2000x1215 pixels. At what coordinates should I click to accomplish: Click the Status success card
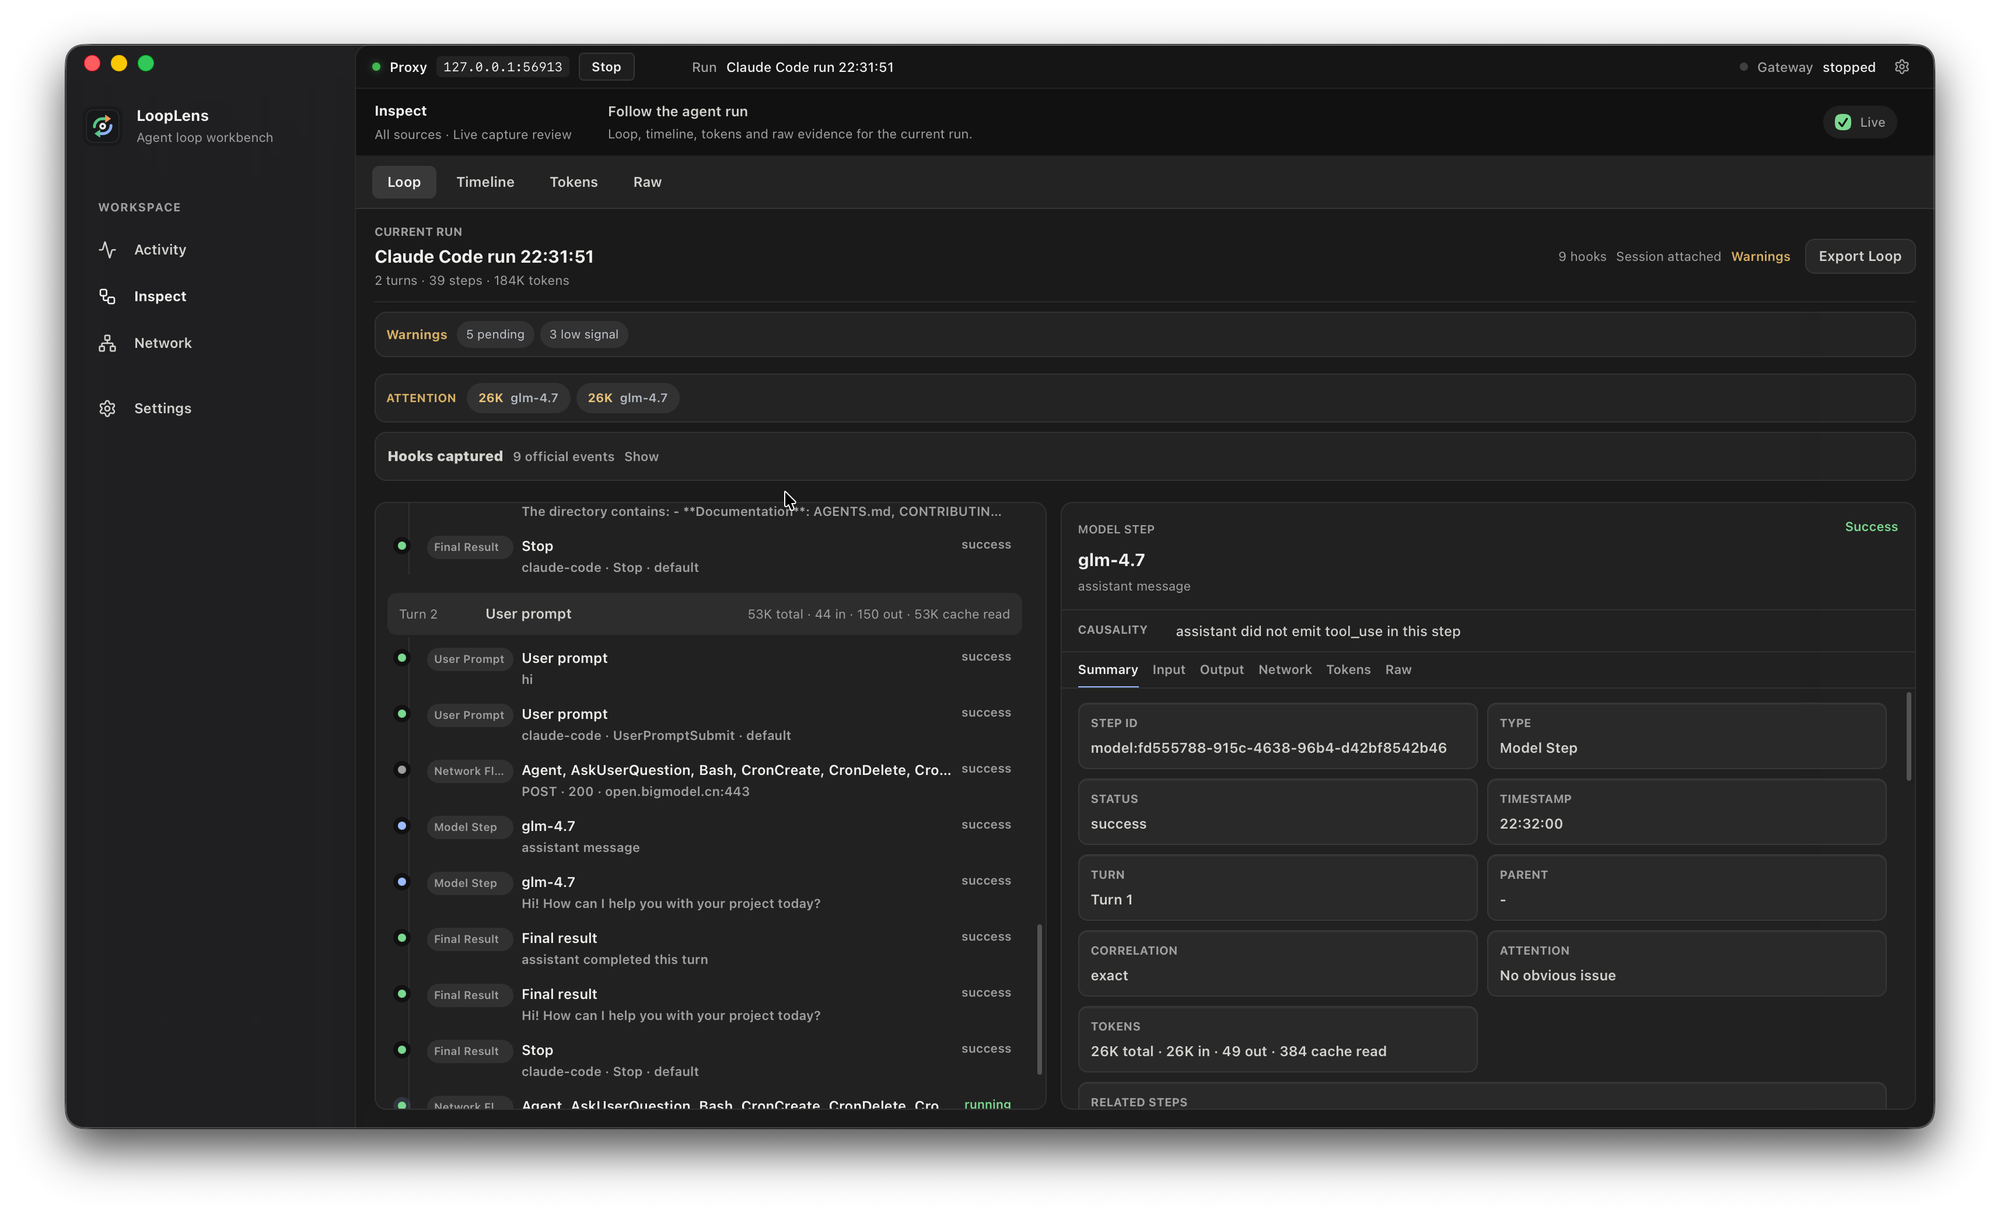[1277, 812]
